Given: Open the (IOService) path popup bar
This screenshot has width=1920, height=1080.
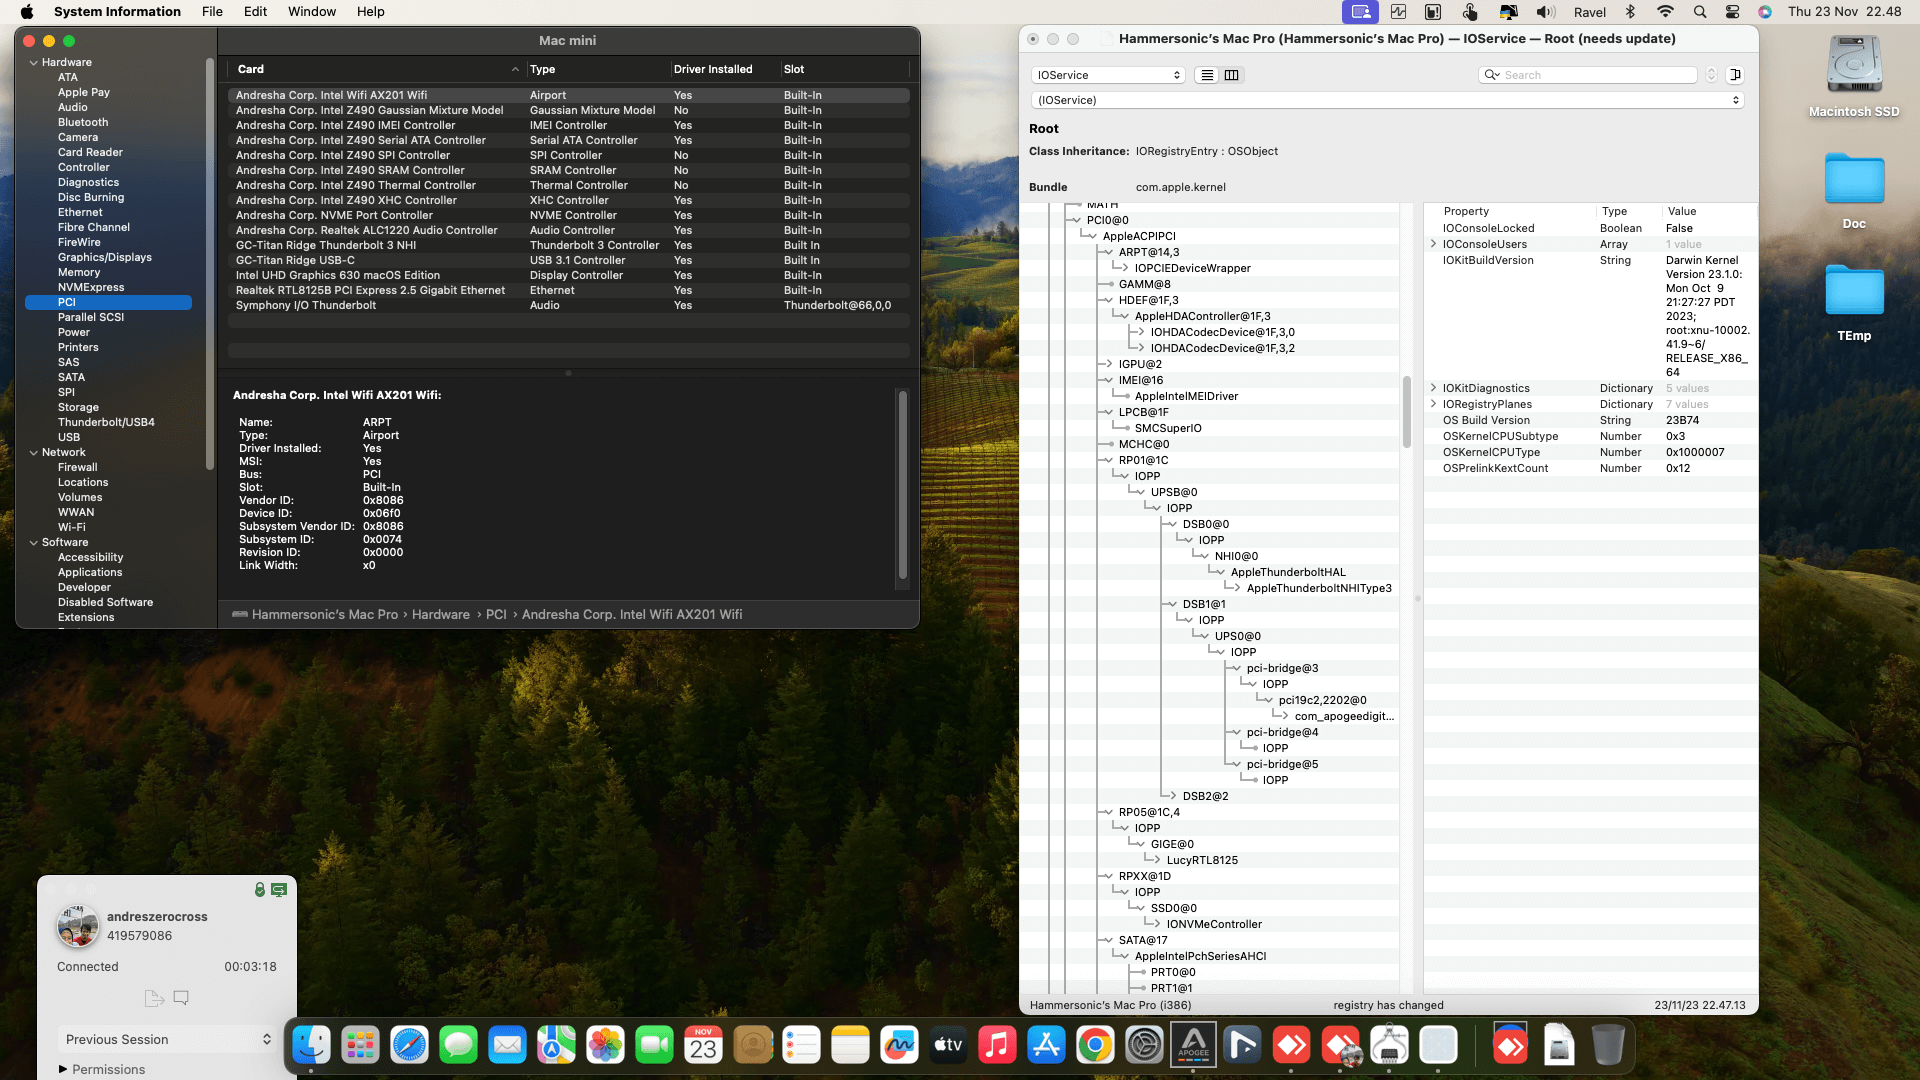Looking at the screenshot, I should click(1388, 100).
